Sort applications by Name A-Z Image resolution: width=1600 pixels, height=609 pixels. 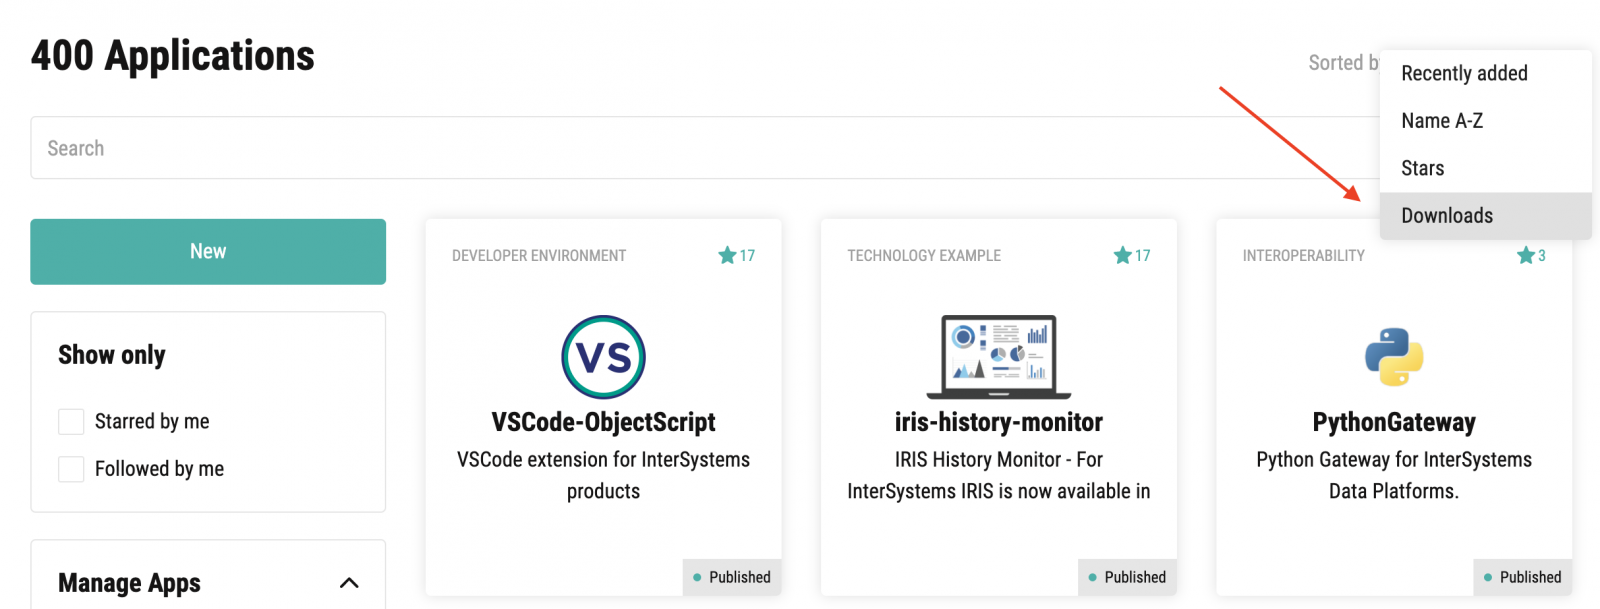click(x=1485, y=121)
